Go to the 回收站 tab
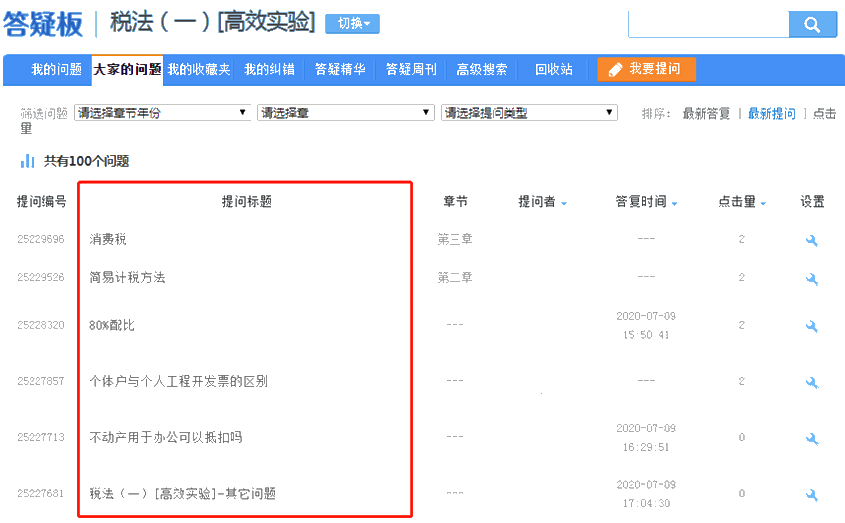 click(553, 70)
